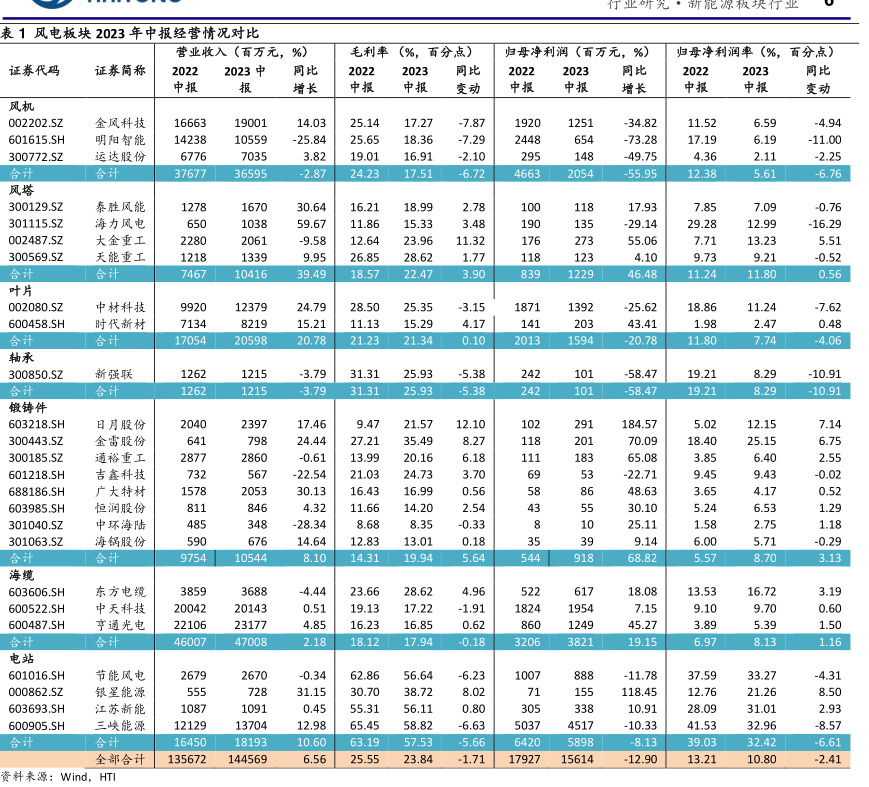
Task: Select company name '泰胜风能'
Action: tap(120, 207)
